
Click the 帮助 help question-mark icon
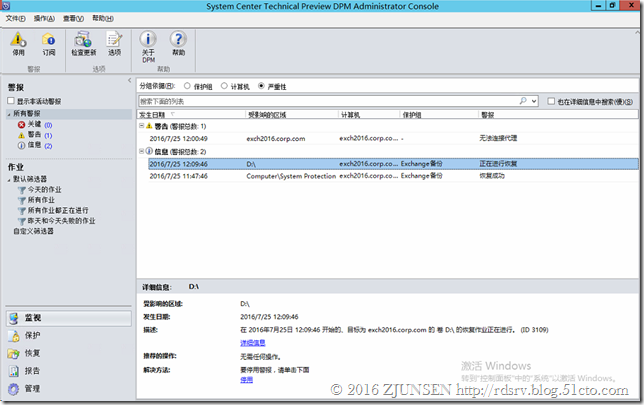pos(178,39)
